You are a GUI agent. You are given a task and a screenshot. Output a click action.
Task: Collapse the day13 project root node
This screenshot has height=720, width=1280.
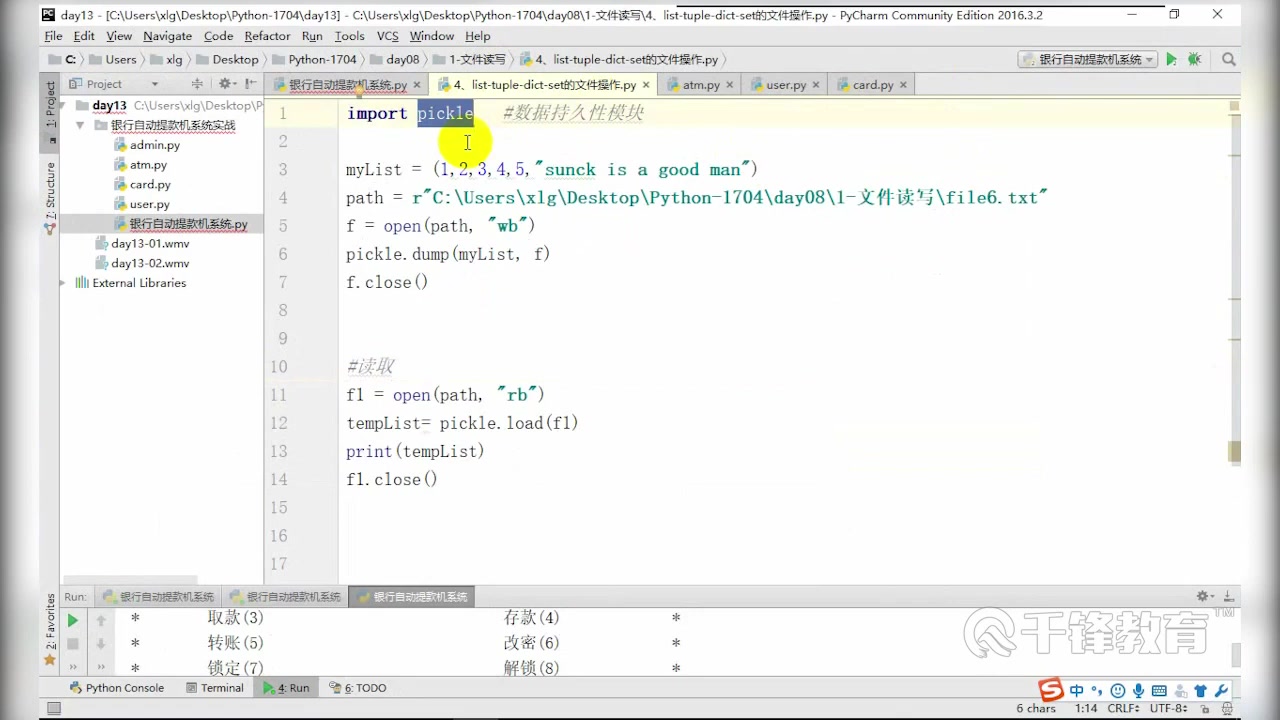(64, 105)
